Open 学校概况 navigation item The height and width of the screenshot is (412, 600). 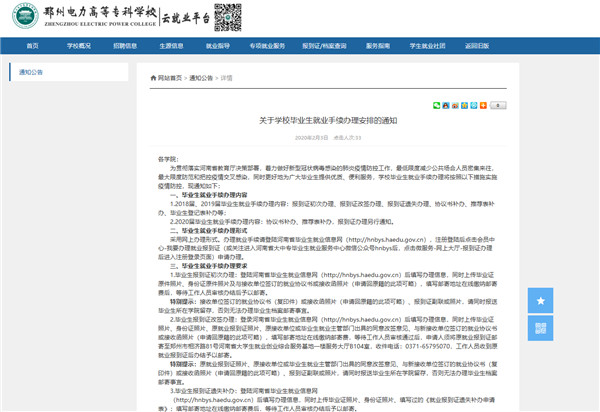[x=79, y=46]
